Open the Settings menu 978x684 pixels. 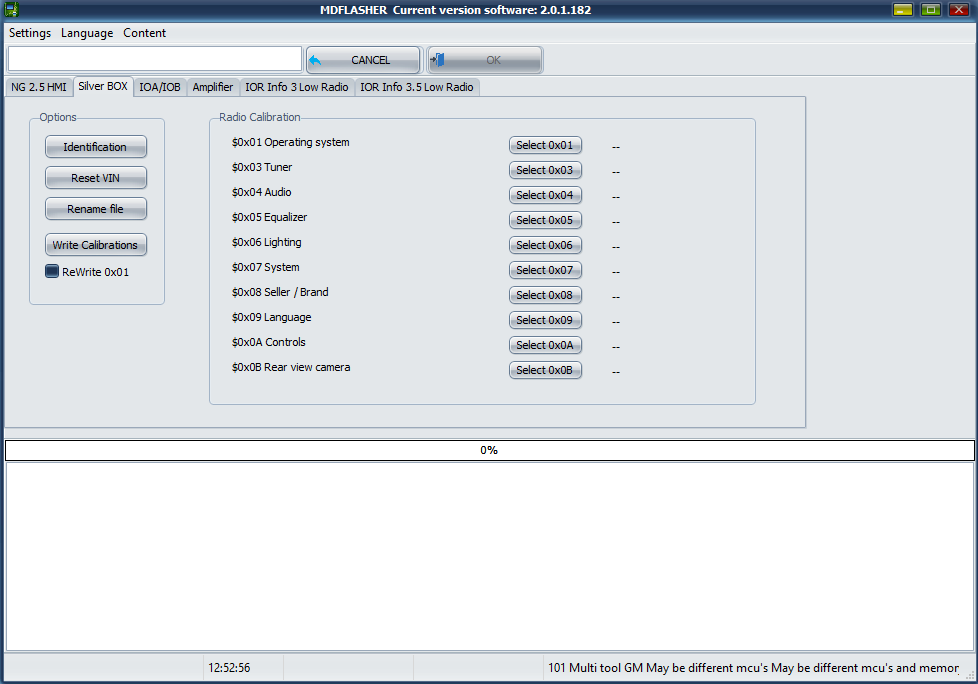[30, 33]
